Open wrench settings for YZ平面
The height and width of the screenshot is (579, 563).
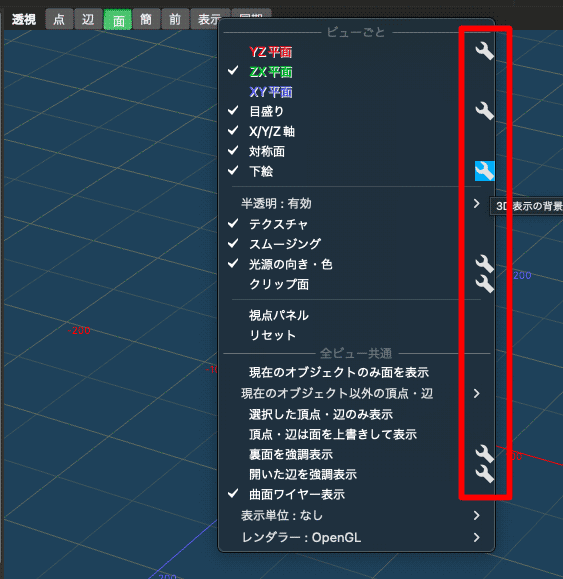[x=484, y=51]
